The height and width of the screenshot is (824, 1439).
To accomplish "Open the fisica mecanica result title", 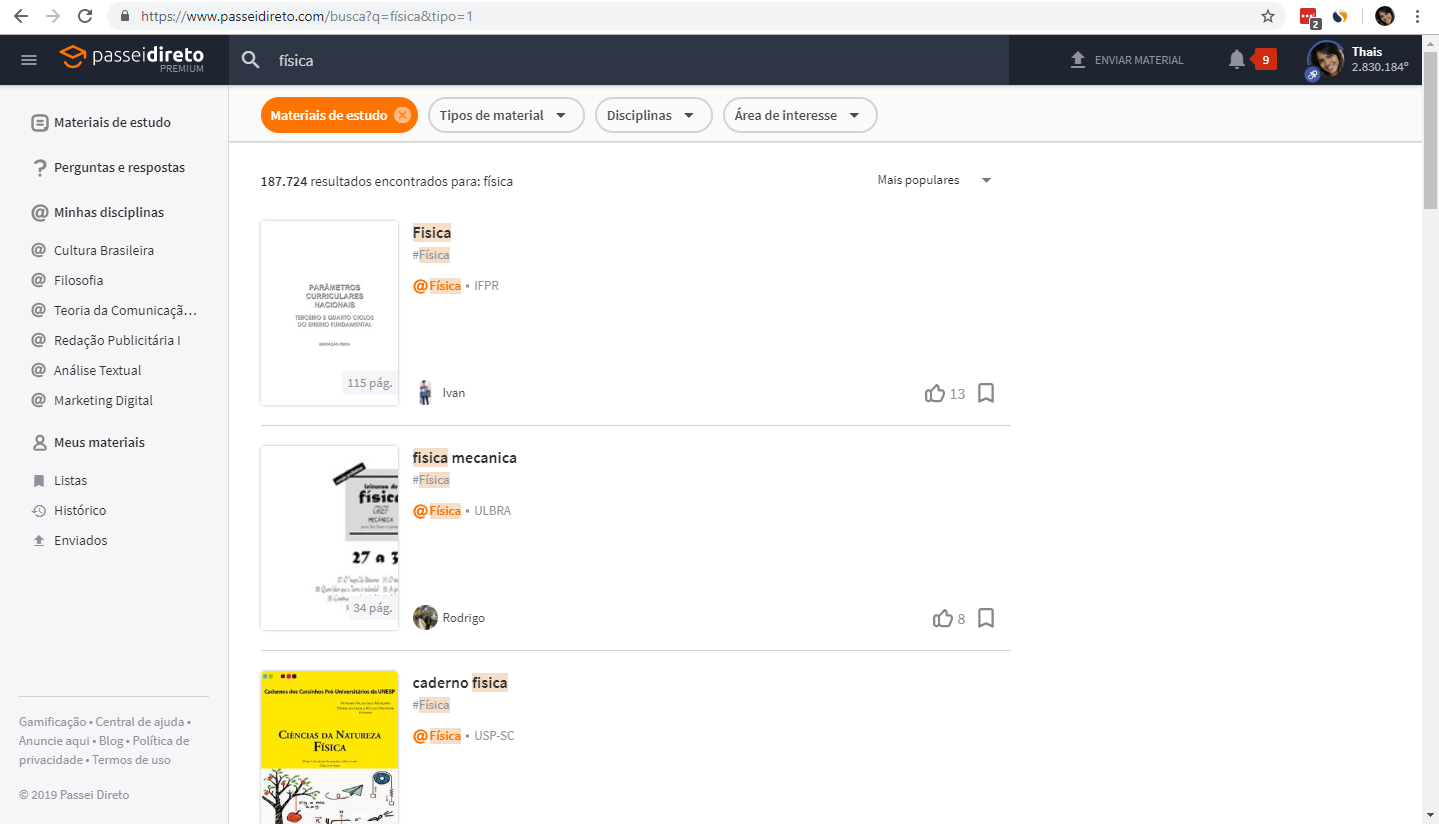I will coord(465,458).
